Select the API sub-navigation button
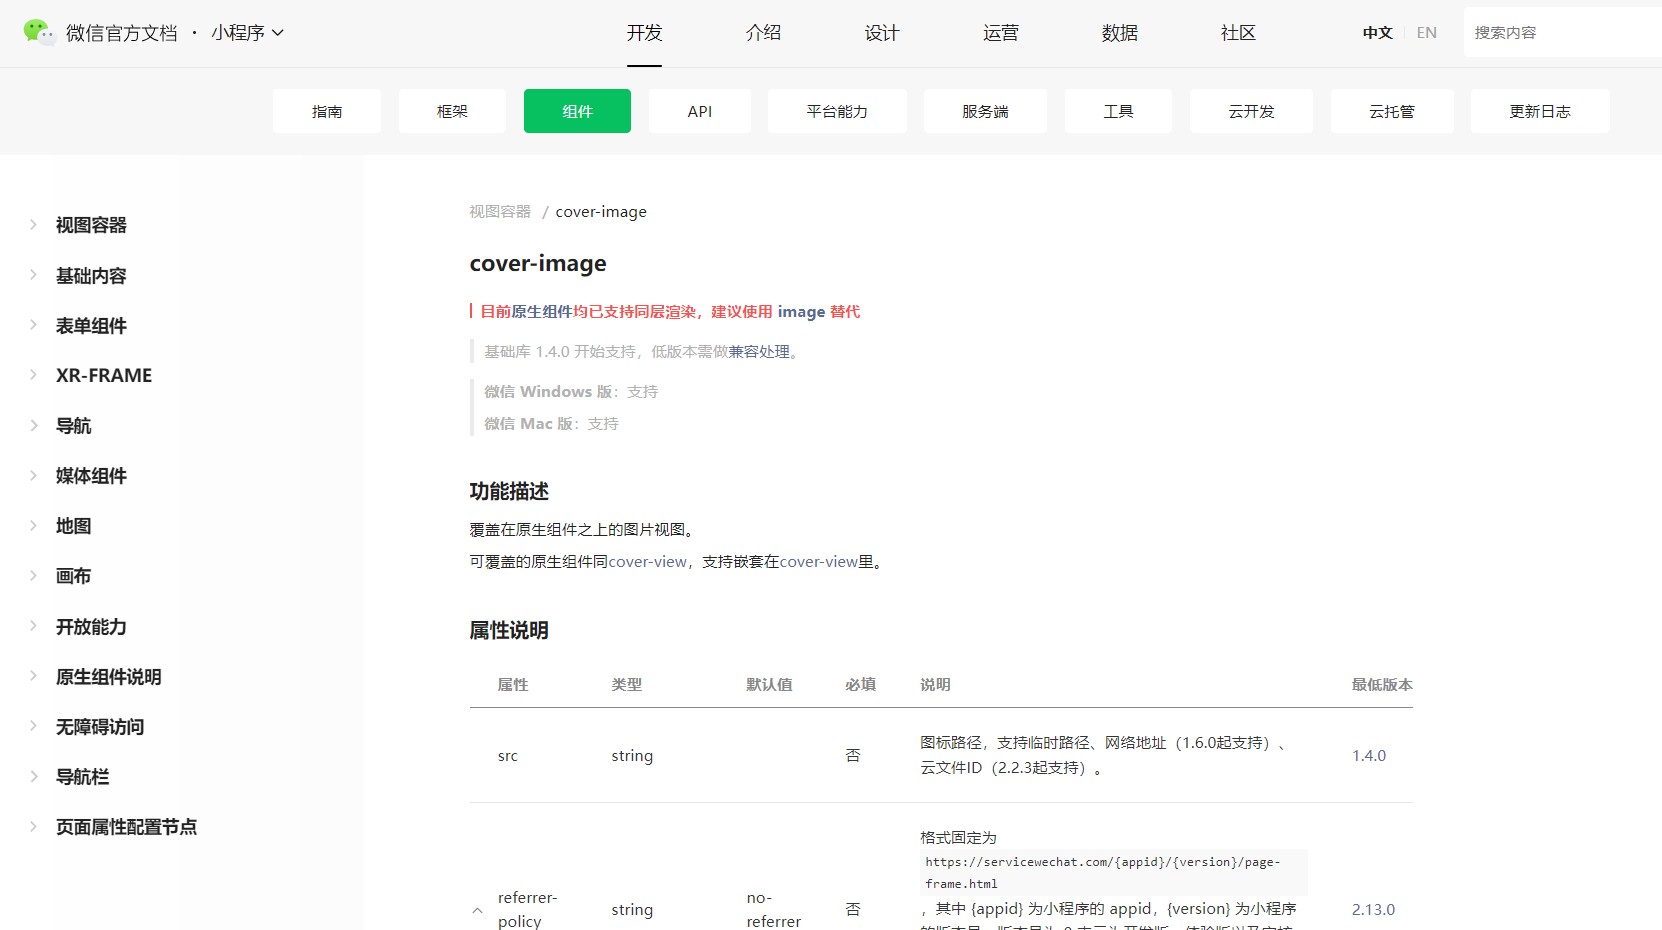 pos(700,111)
